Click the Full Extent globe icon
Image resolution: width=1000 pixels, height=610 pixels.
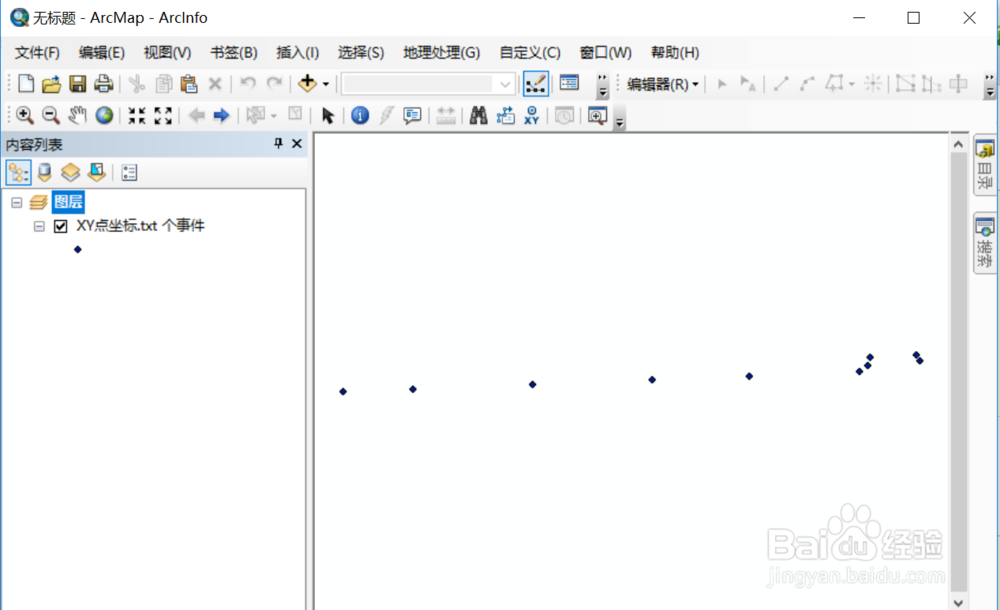(104, 115)
